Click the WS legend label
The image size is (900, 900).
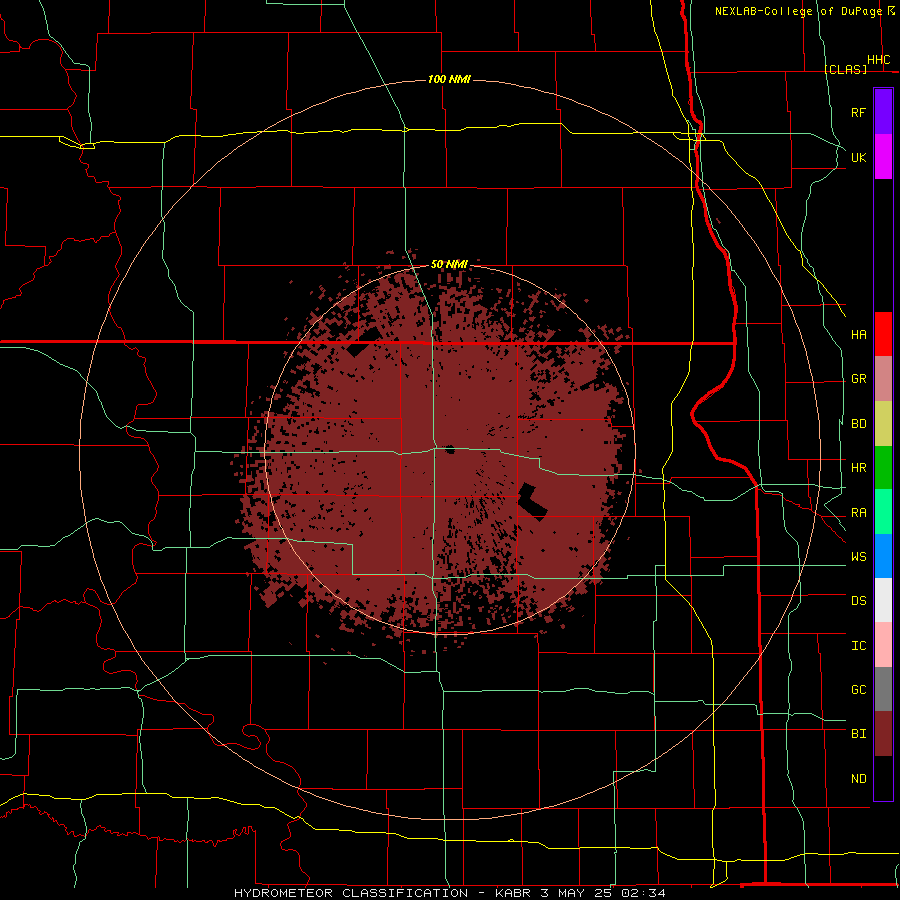[x=859, y=557]
